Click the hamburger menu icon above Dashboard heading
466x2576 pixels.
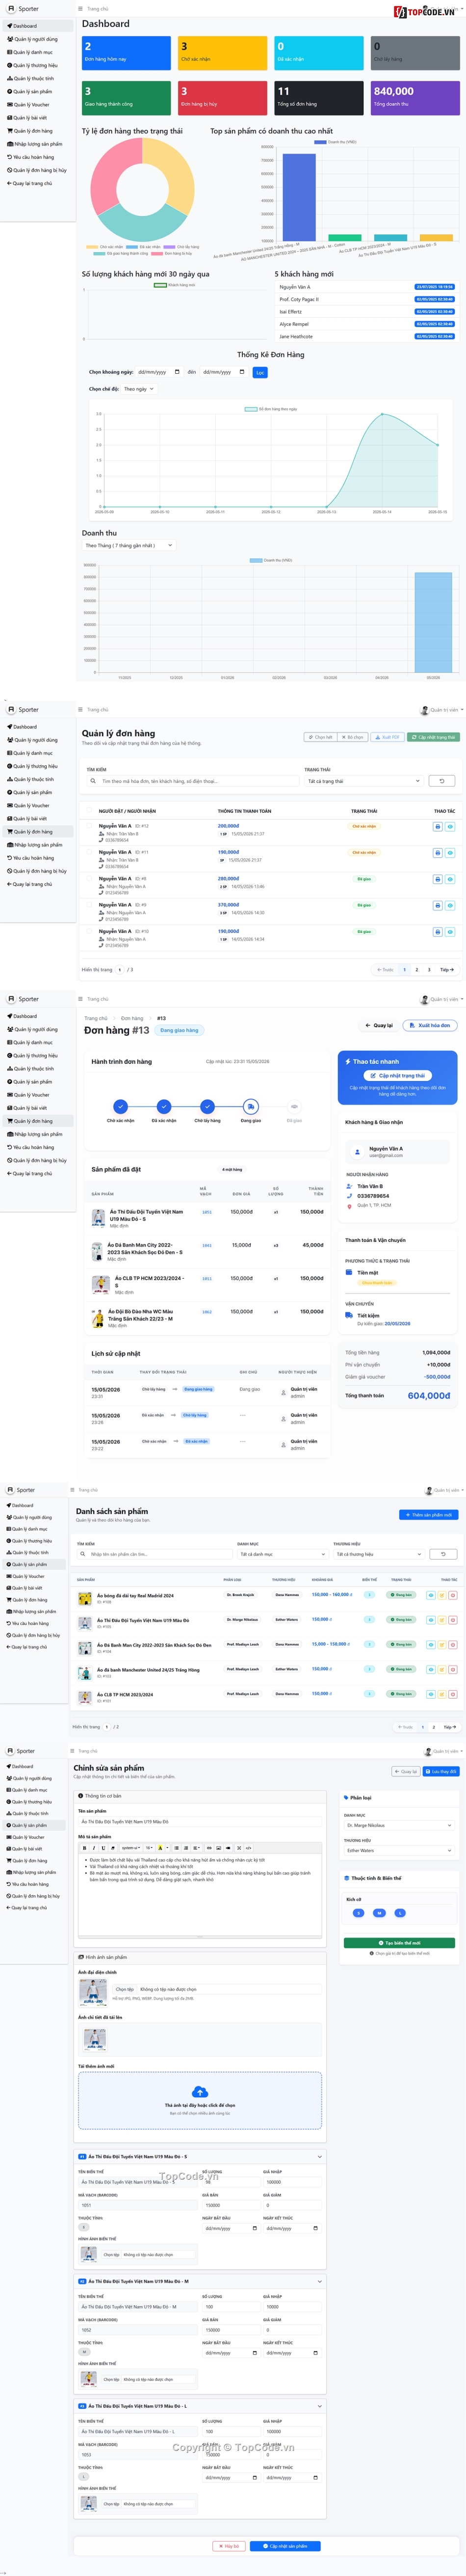(x=81, y=8)
